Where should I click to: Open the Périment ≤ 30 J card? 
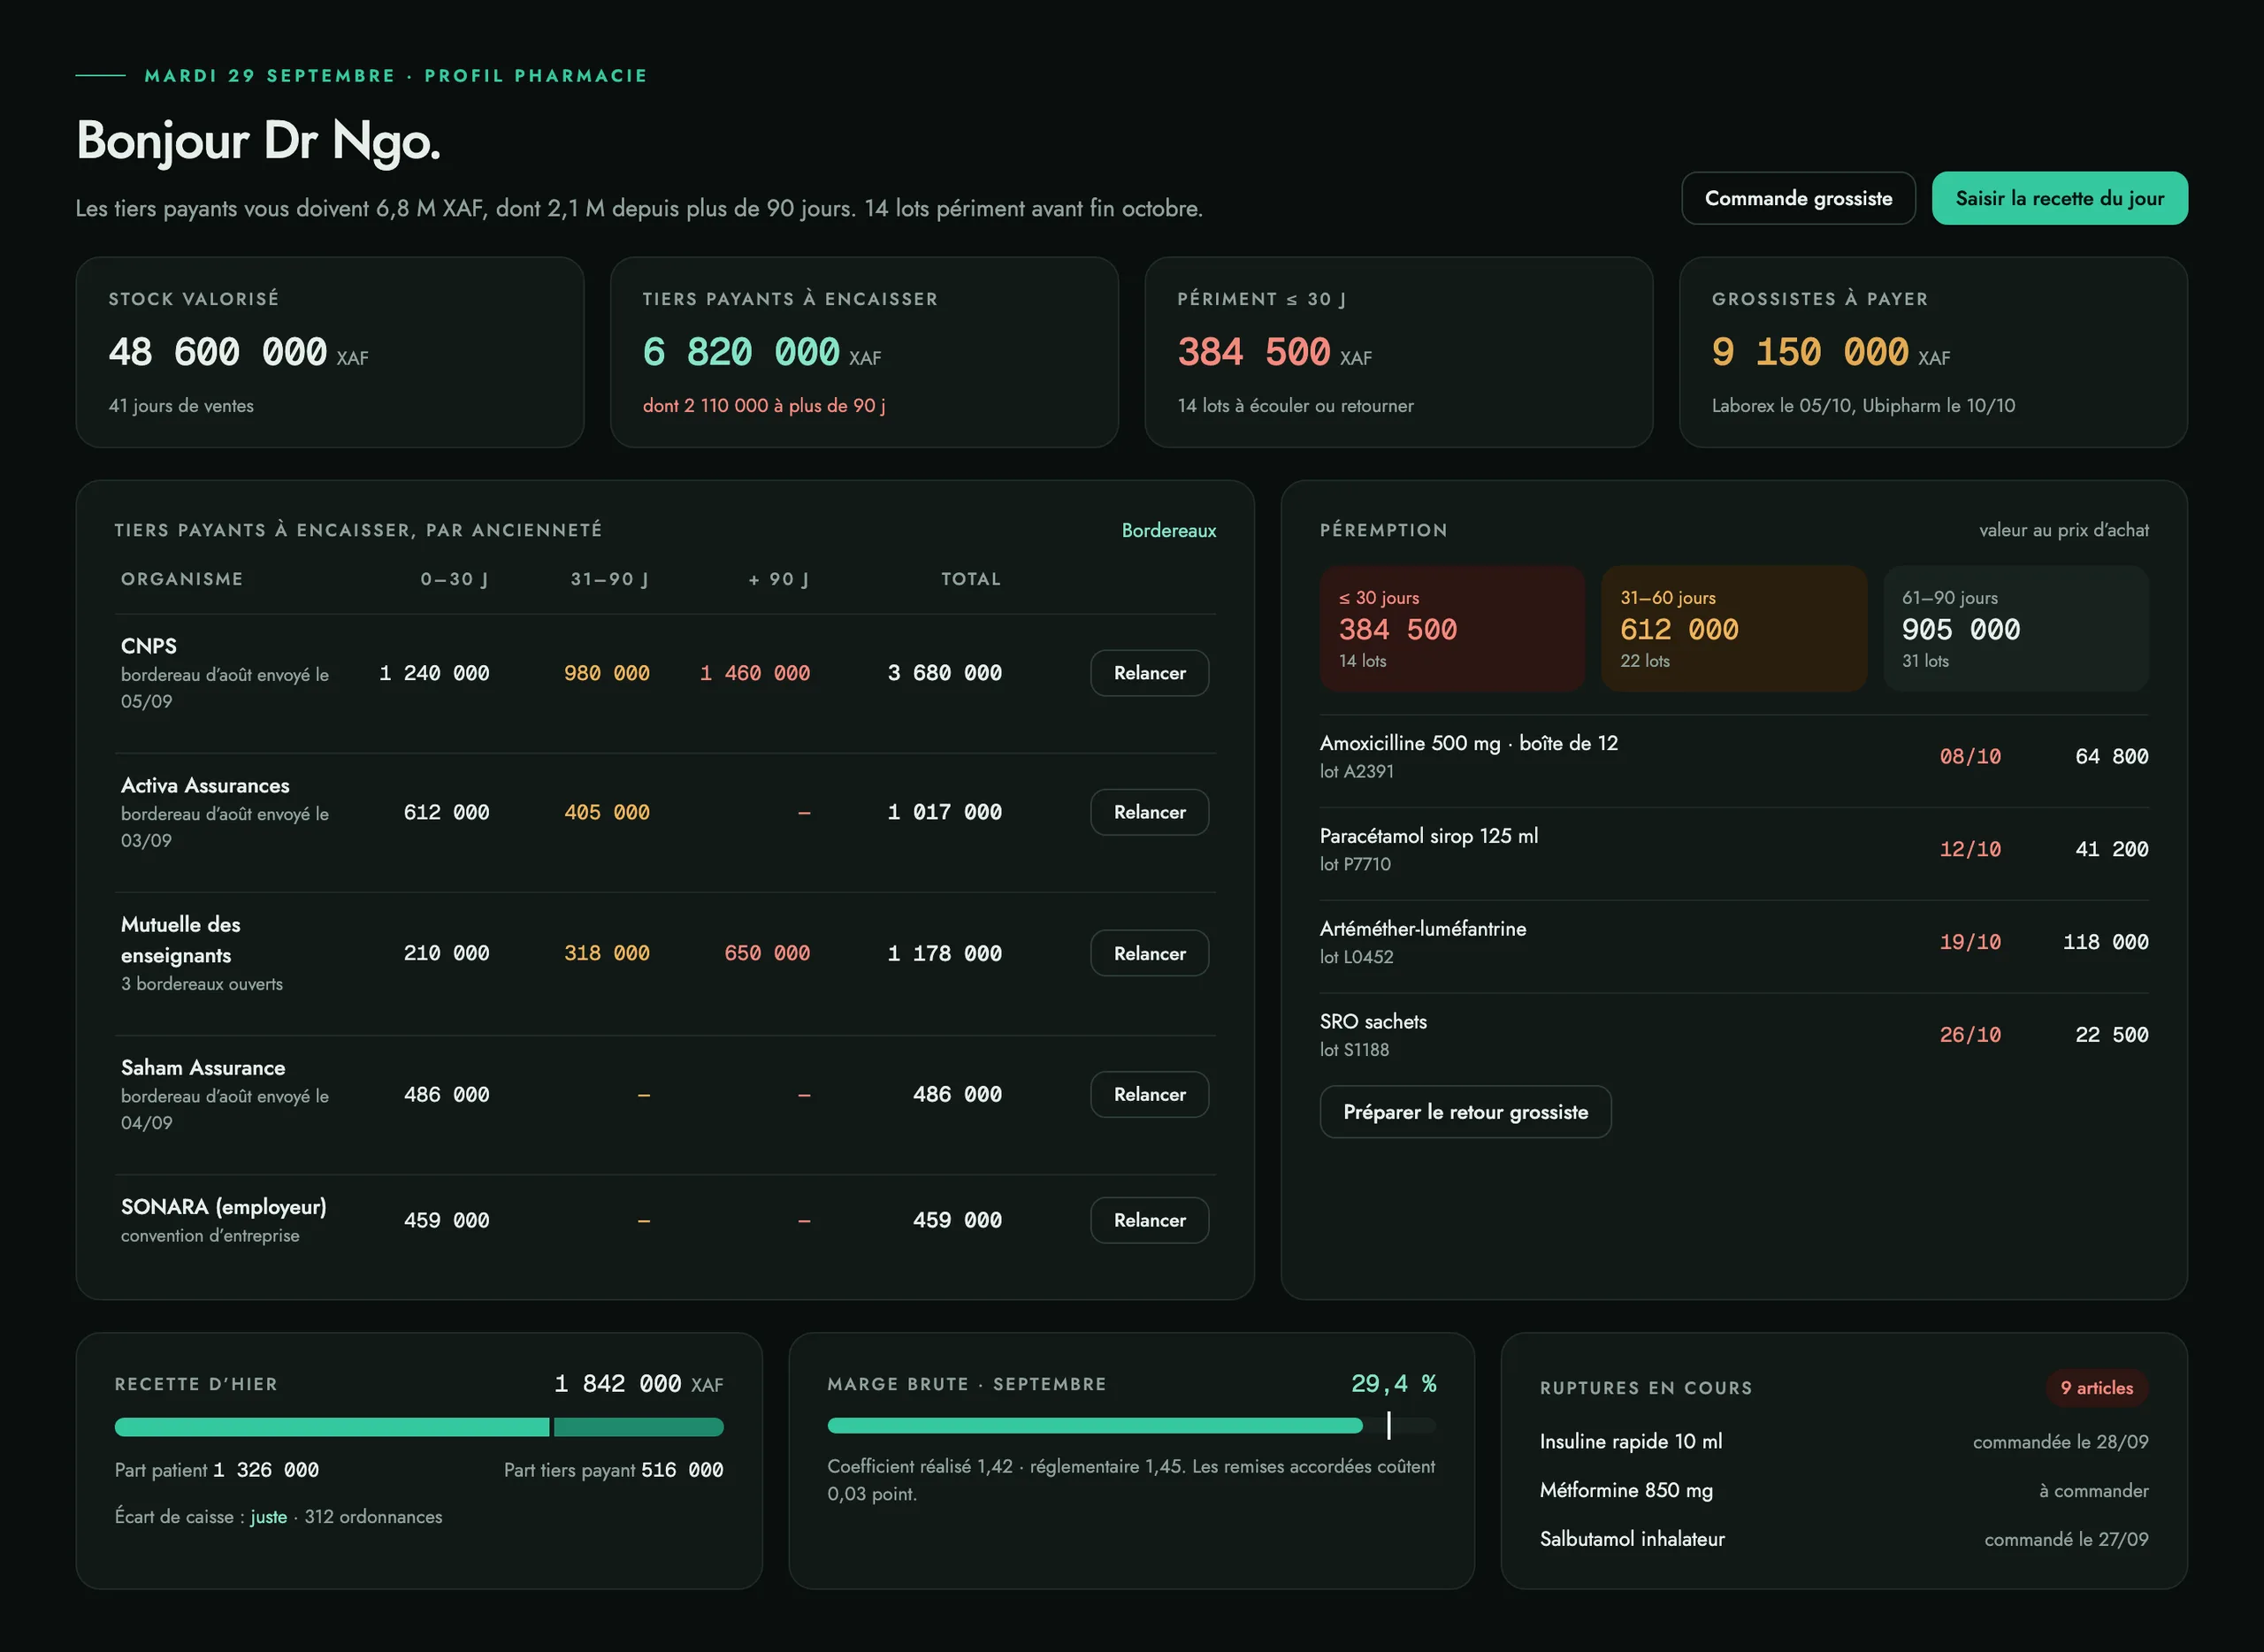click(1398, 352)
